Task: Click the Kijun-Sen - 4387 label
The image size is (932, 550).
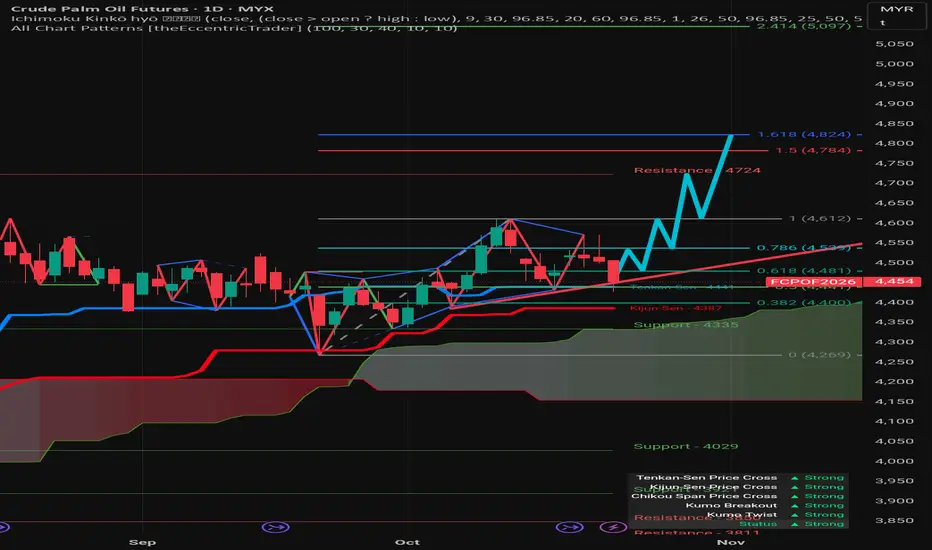Action: 676,308
